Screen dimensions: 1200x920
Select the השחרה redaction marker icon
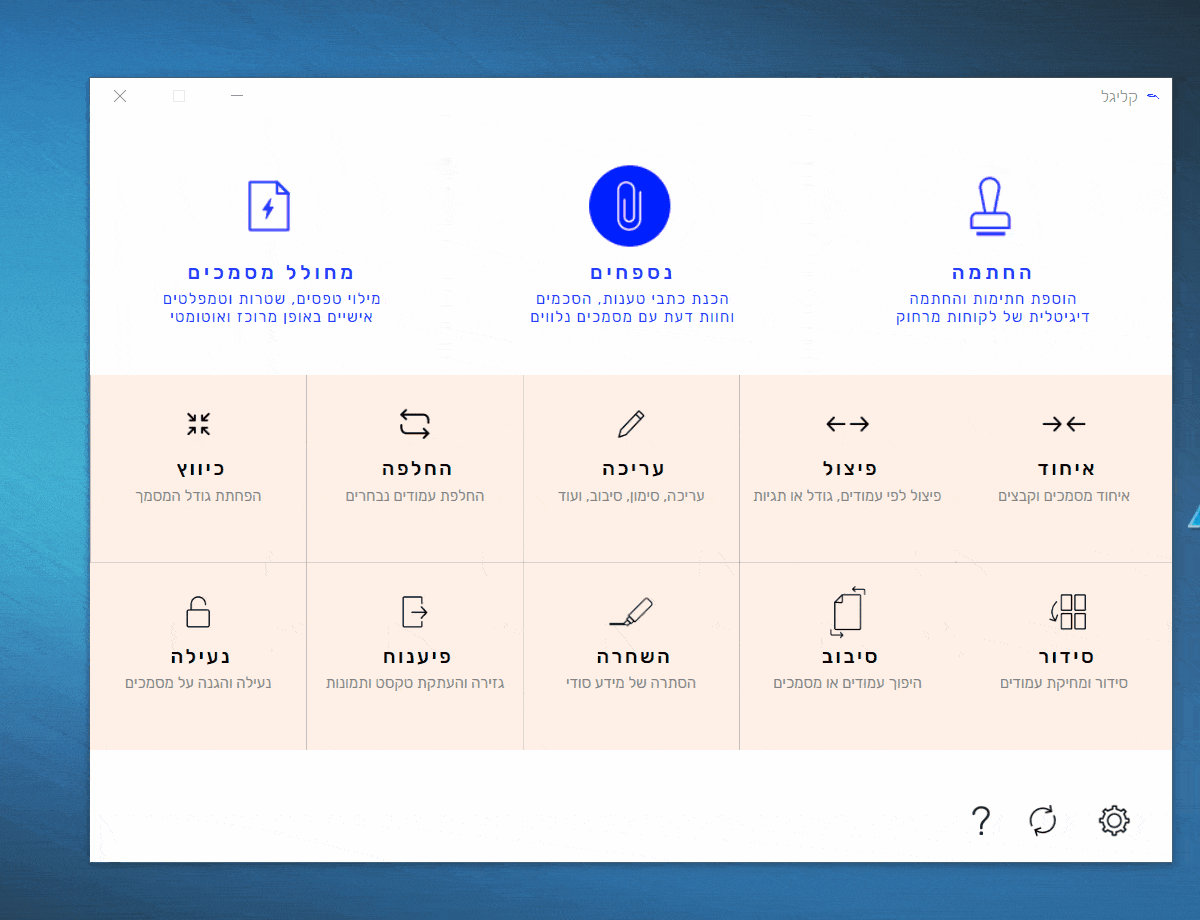[631, 611]
